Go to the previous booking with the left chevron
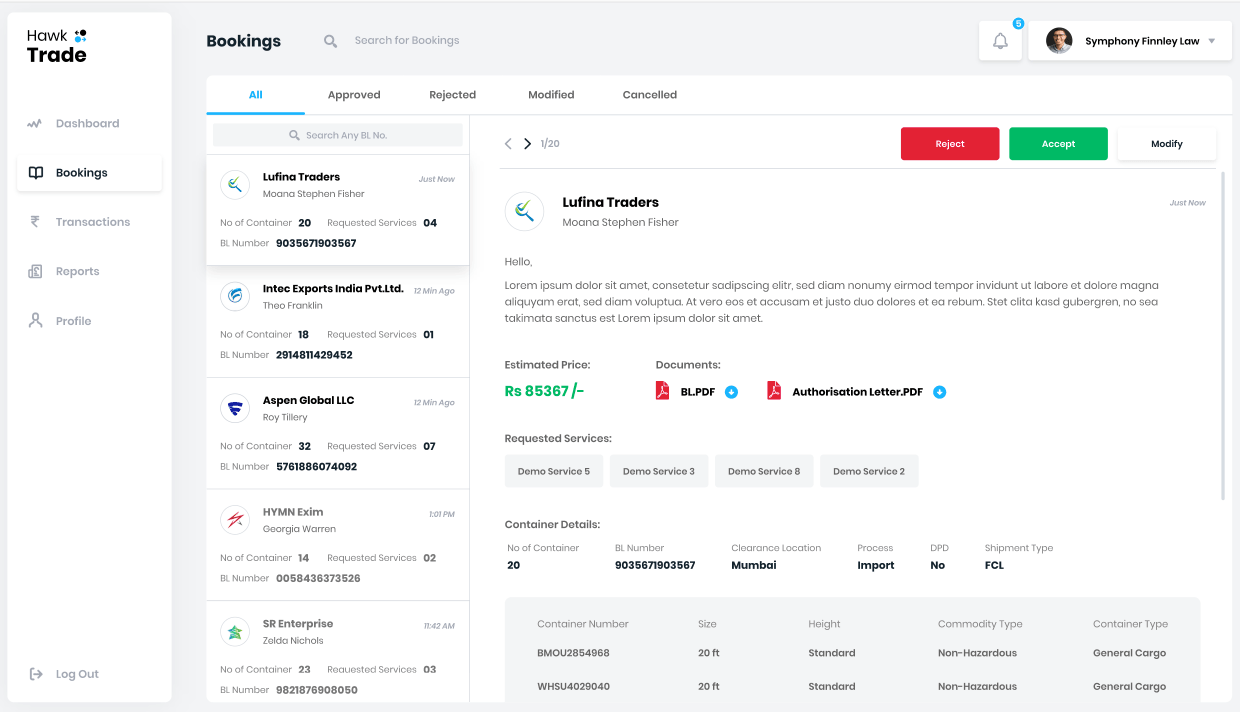The height and width of the screenshot is (712, 1240). click(x=508, y=144)
